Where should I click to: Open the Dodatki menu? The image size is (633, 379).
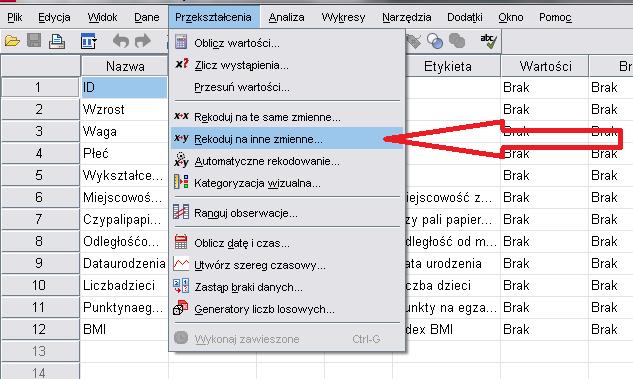pyautogui.click(x=465, y=17)
